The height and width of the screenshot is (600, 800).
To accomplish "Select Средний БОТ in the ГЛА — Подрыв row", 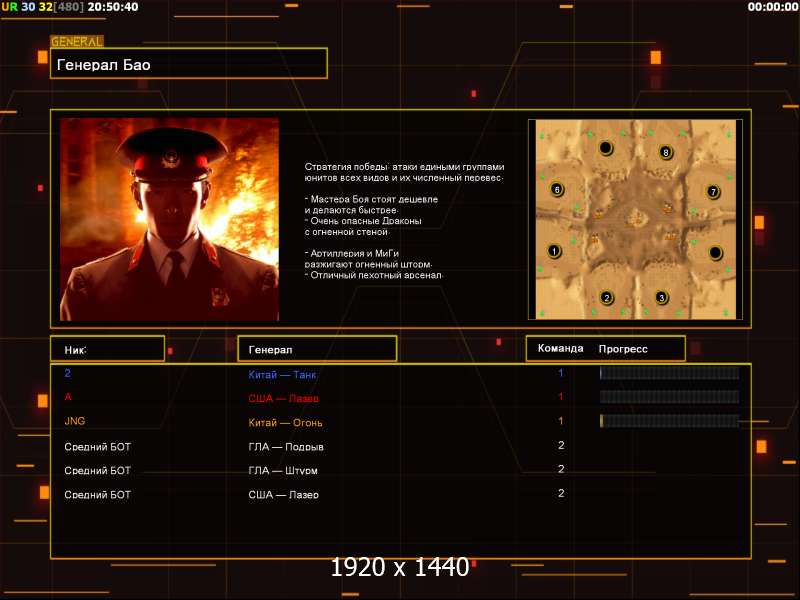I will 97,446.
